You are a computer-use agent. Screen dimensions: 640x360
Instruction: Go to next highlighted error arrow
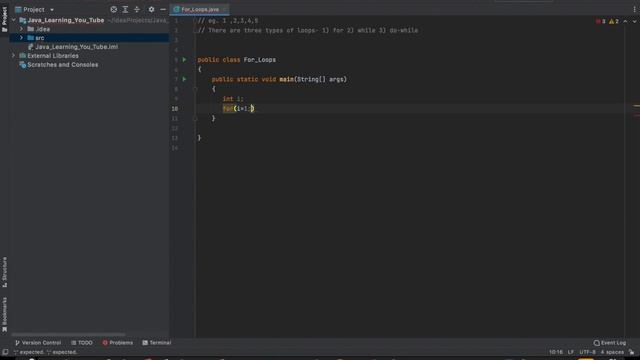pos(634,21)
